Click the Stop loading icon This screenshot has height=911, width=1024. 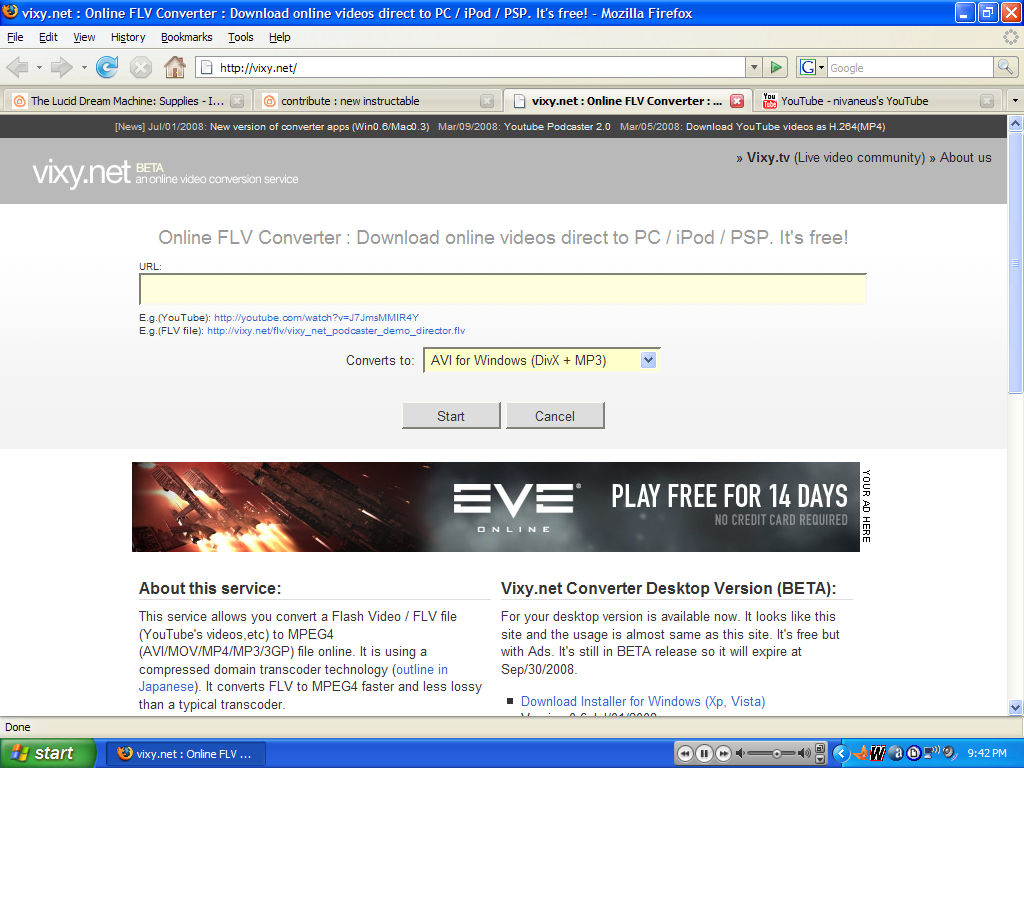coord(140,67)
